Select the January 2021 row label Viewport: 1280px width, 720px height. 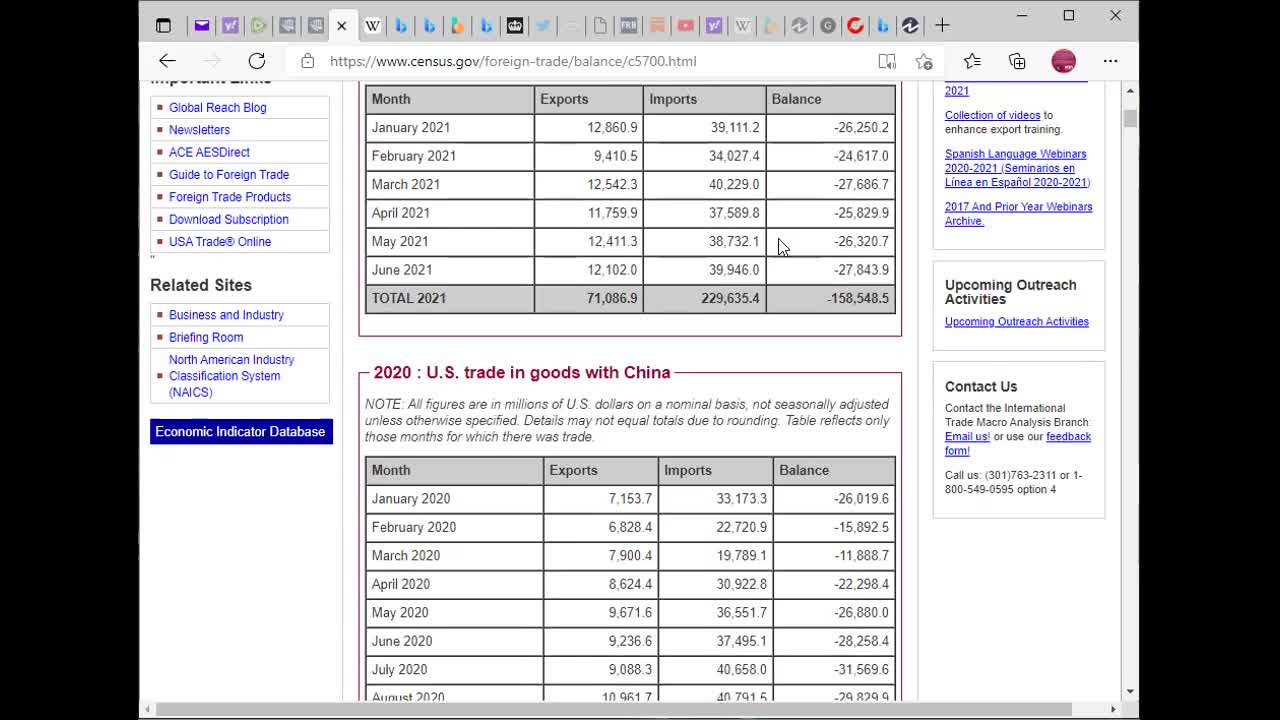click(x=411, y=127)
